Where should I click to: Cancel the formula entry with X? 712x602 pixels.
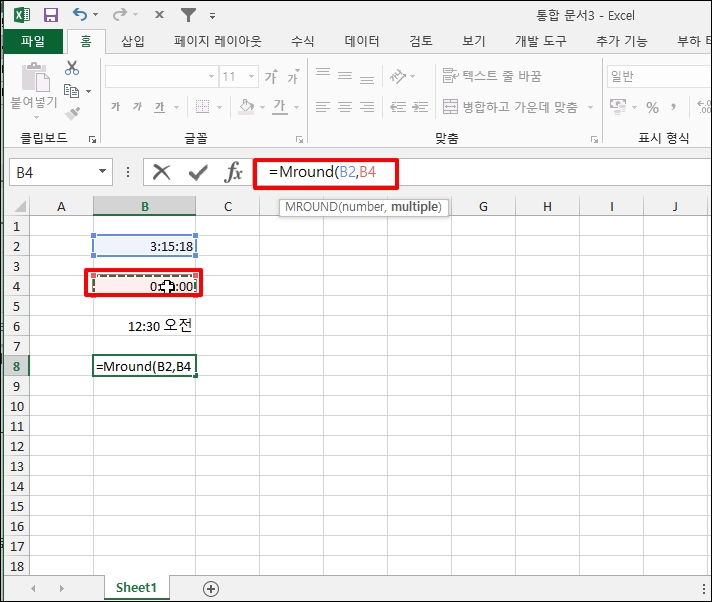click(161, 173)
